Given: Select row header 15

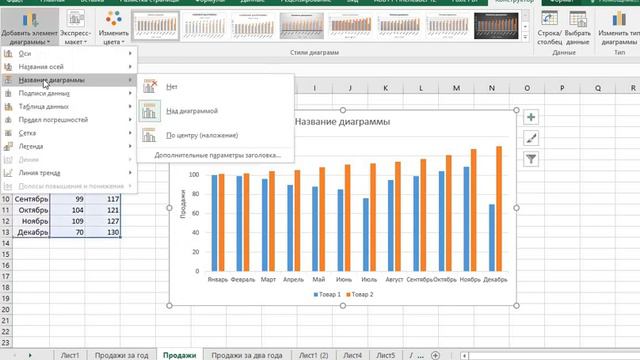Looking at the screenshot, I should click(x=6, y=254).
